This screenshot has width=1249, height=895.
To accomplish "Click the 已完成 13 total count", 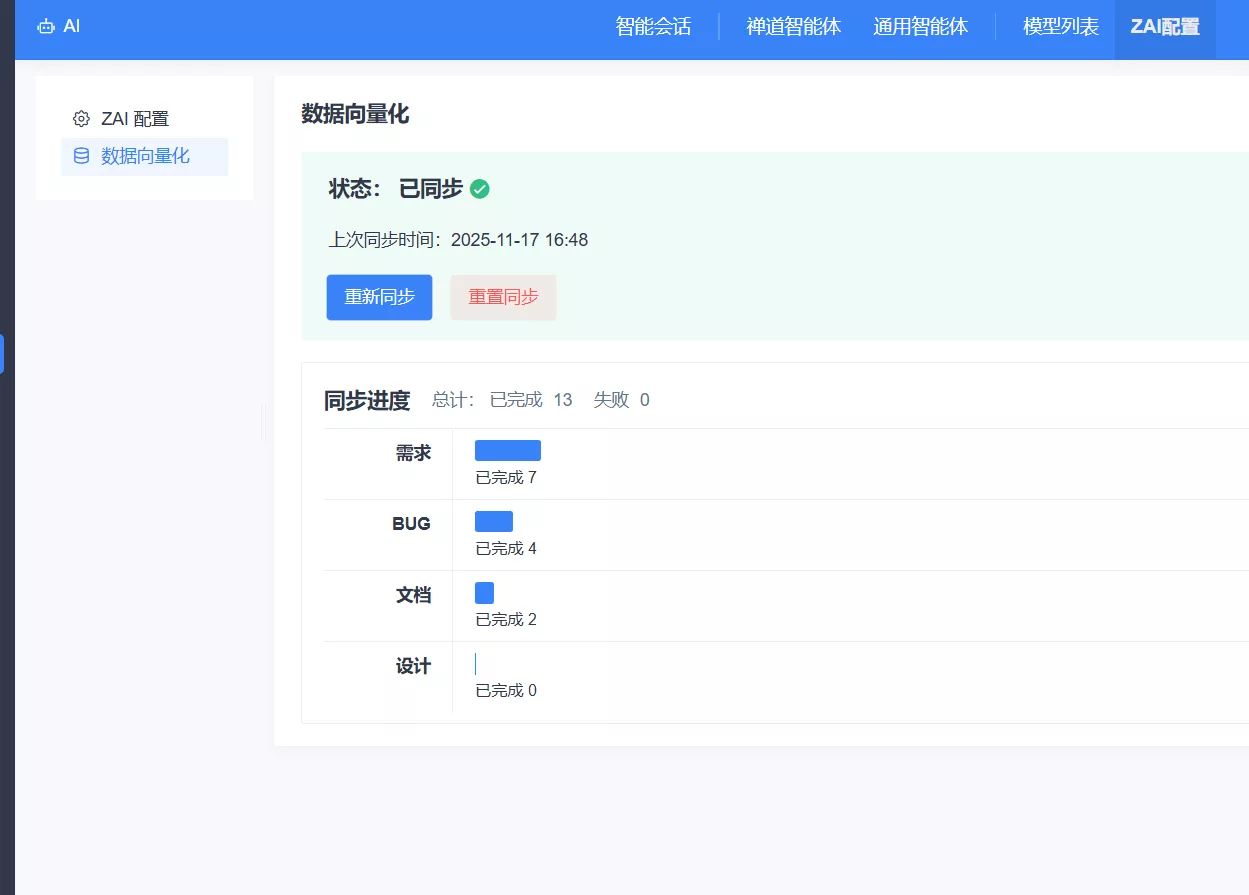I will (530, 400).
